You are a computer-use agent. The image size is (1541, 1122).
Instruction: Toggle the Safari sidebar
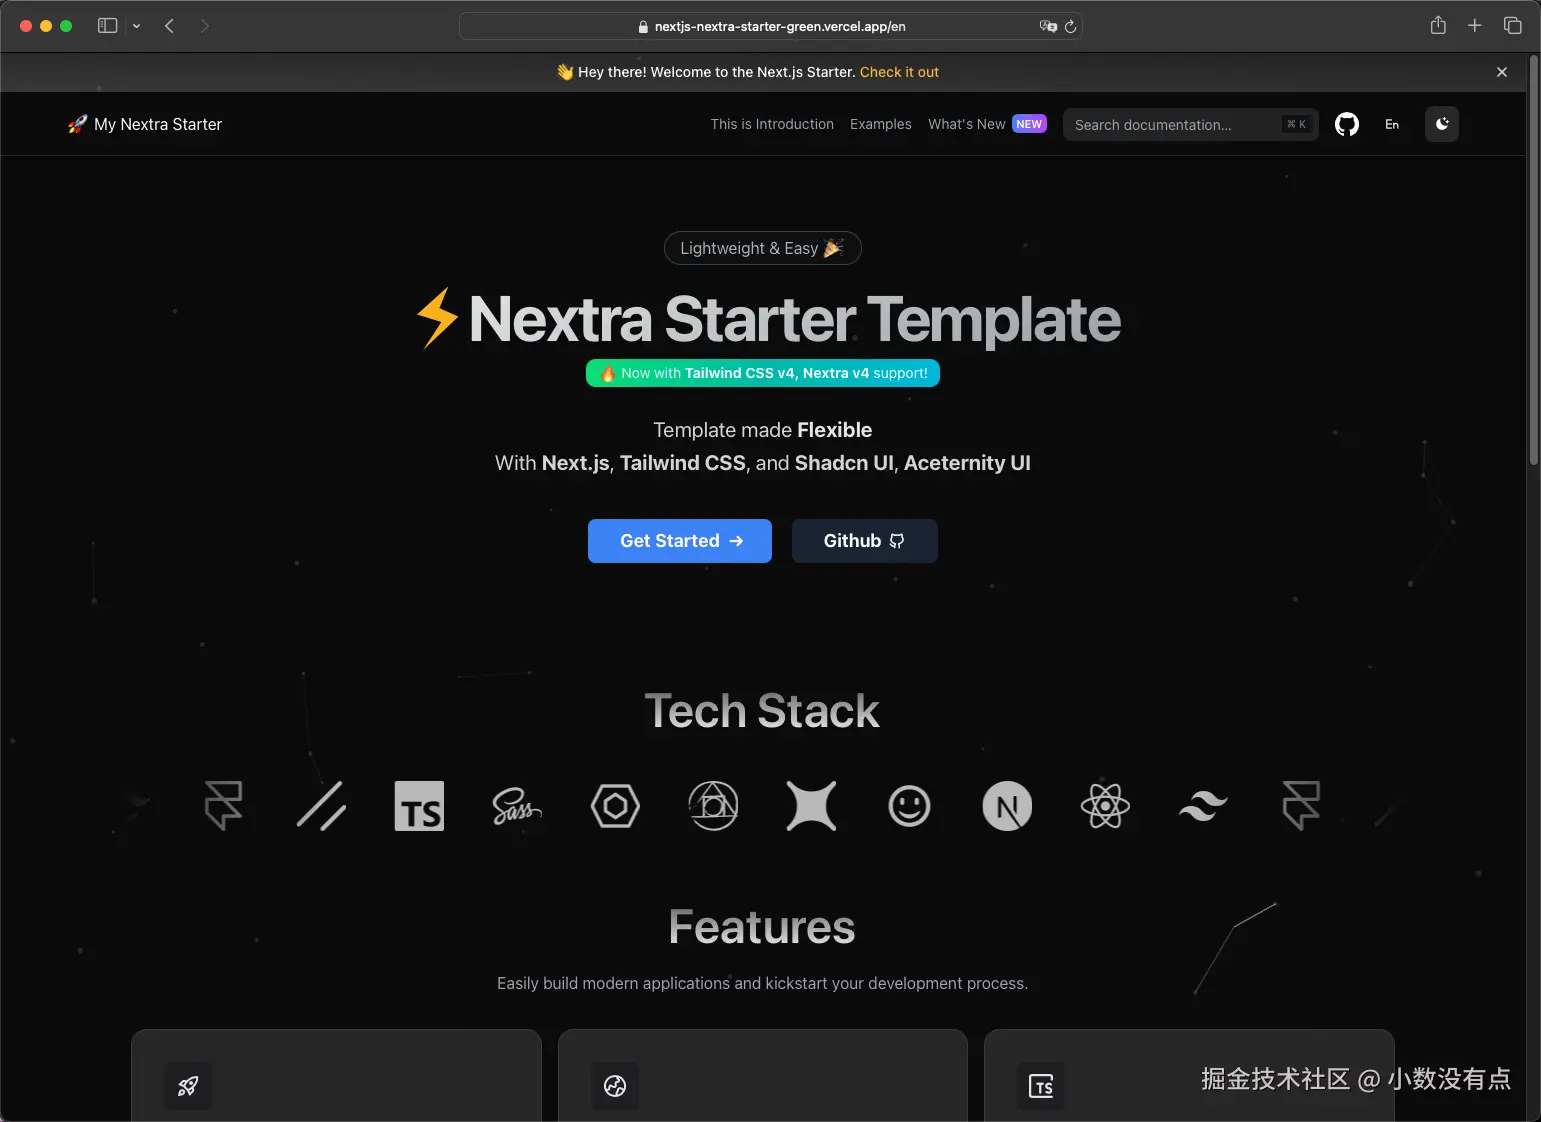[x=107, y=26]
